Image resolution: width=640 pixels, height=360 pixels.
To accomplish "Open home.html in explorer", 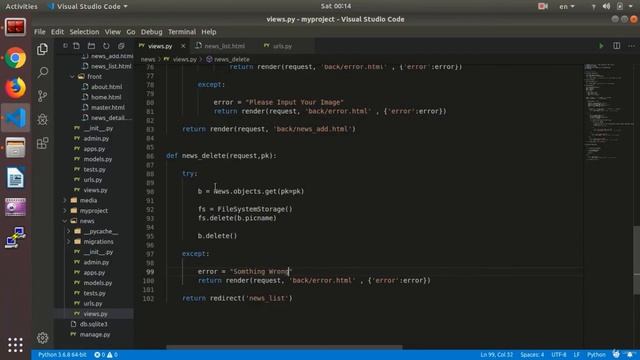I will point(106,97).
